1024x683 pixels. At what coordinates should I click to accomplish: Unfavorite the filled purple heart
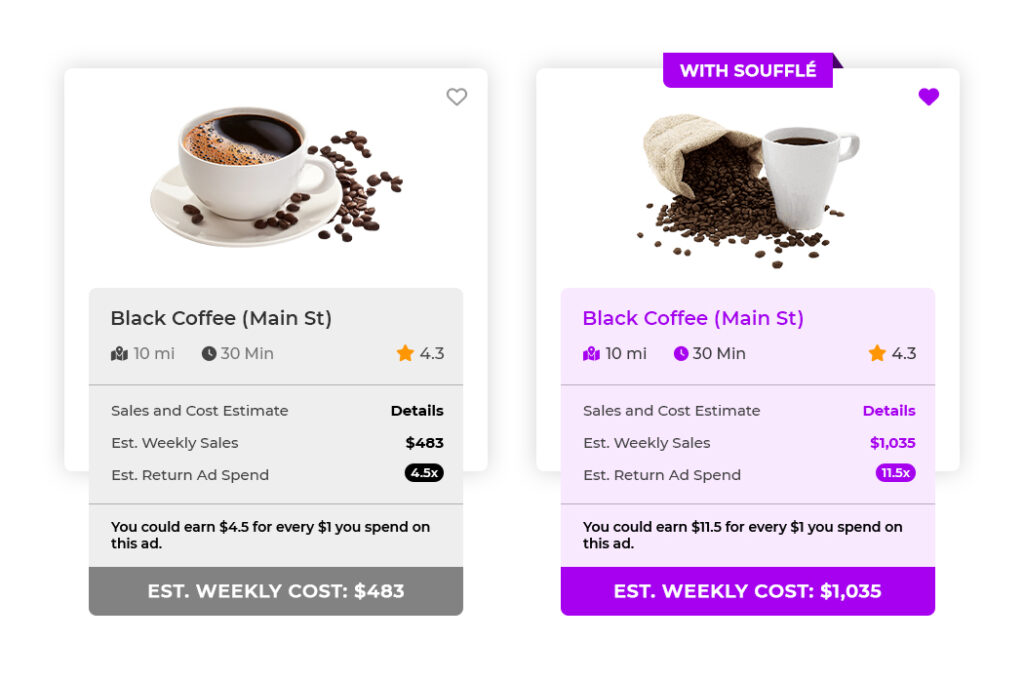click(928, 97)
